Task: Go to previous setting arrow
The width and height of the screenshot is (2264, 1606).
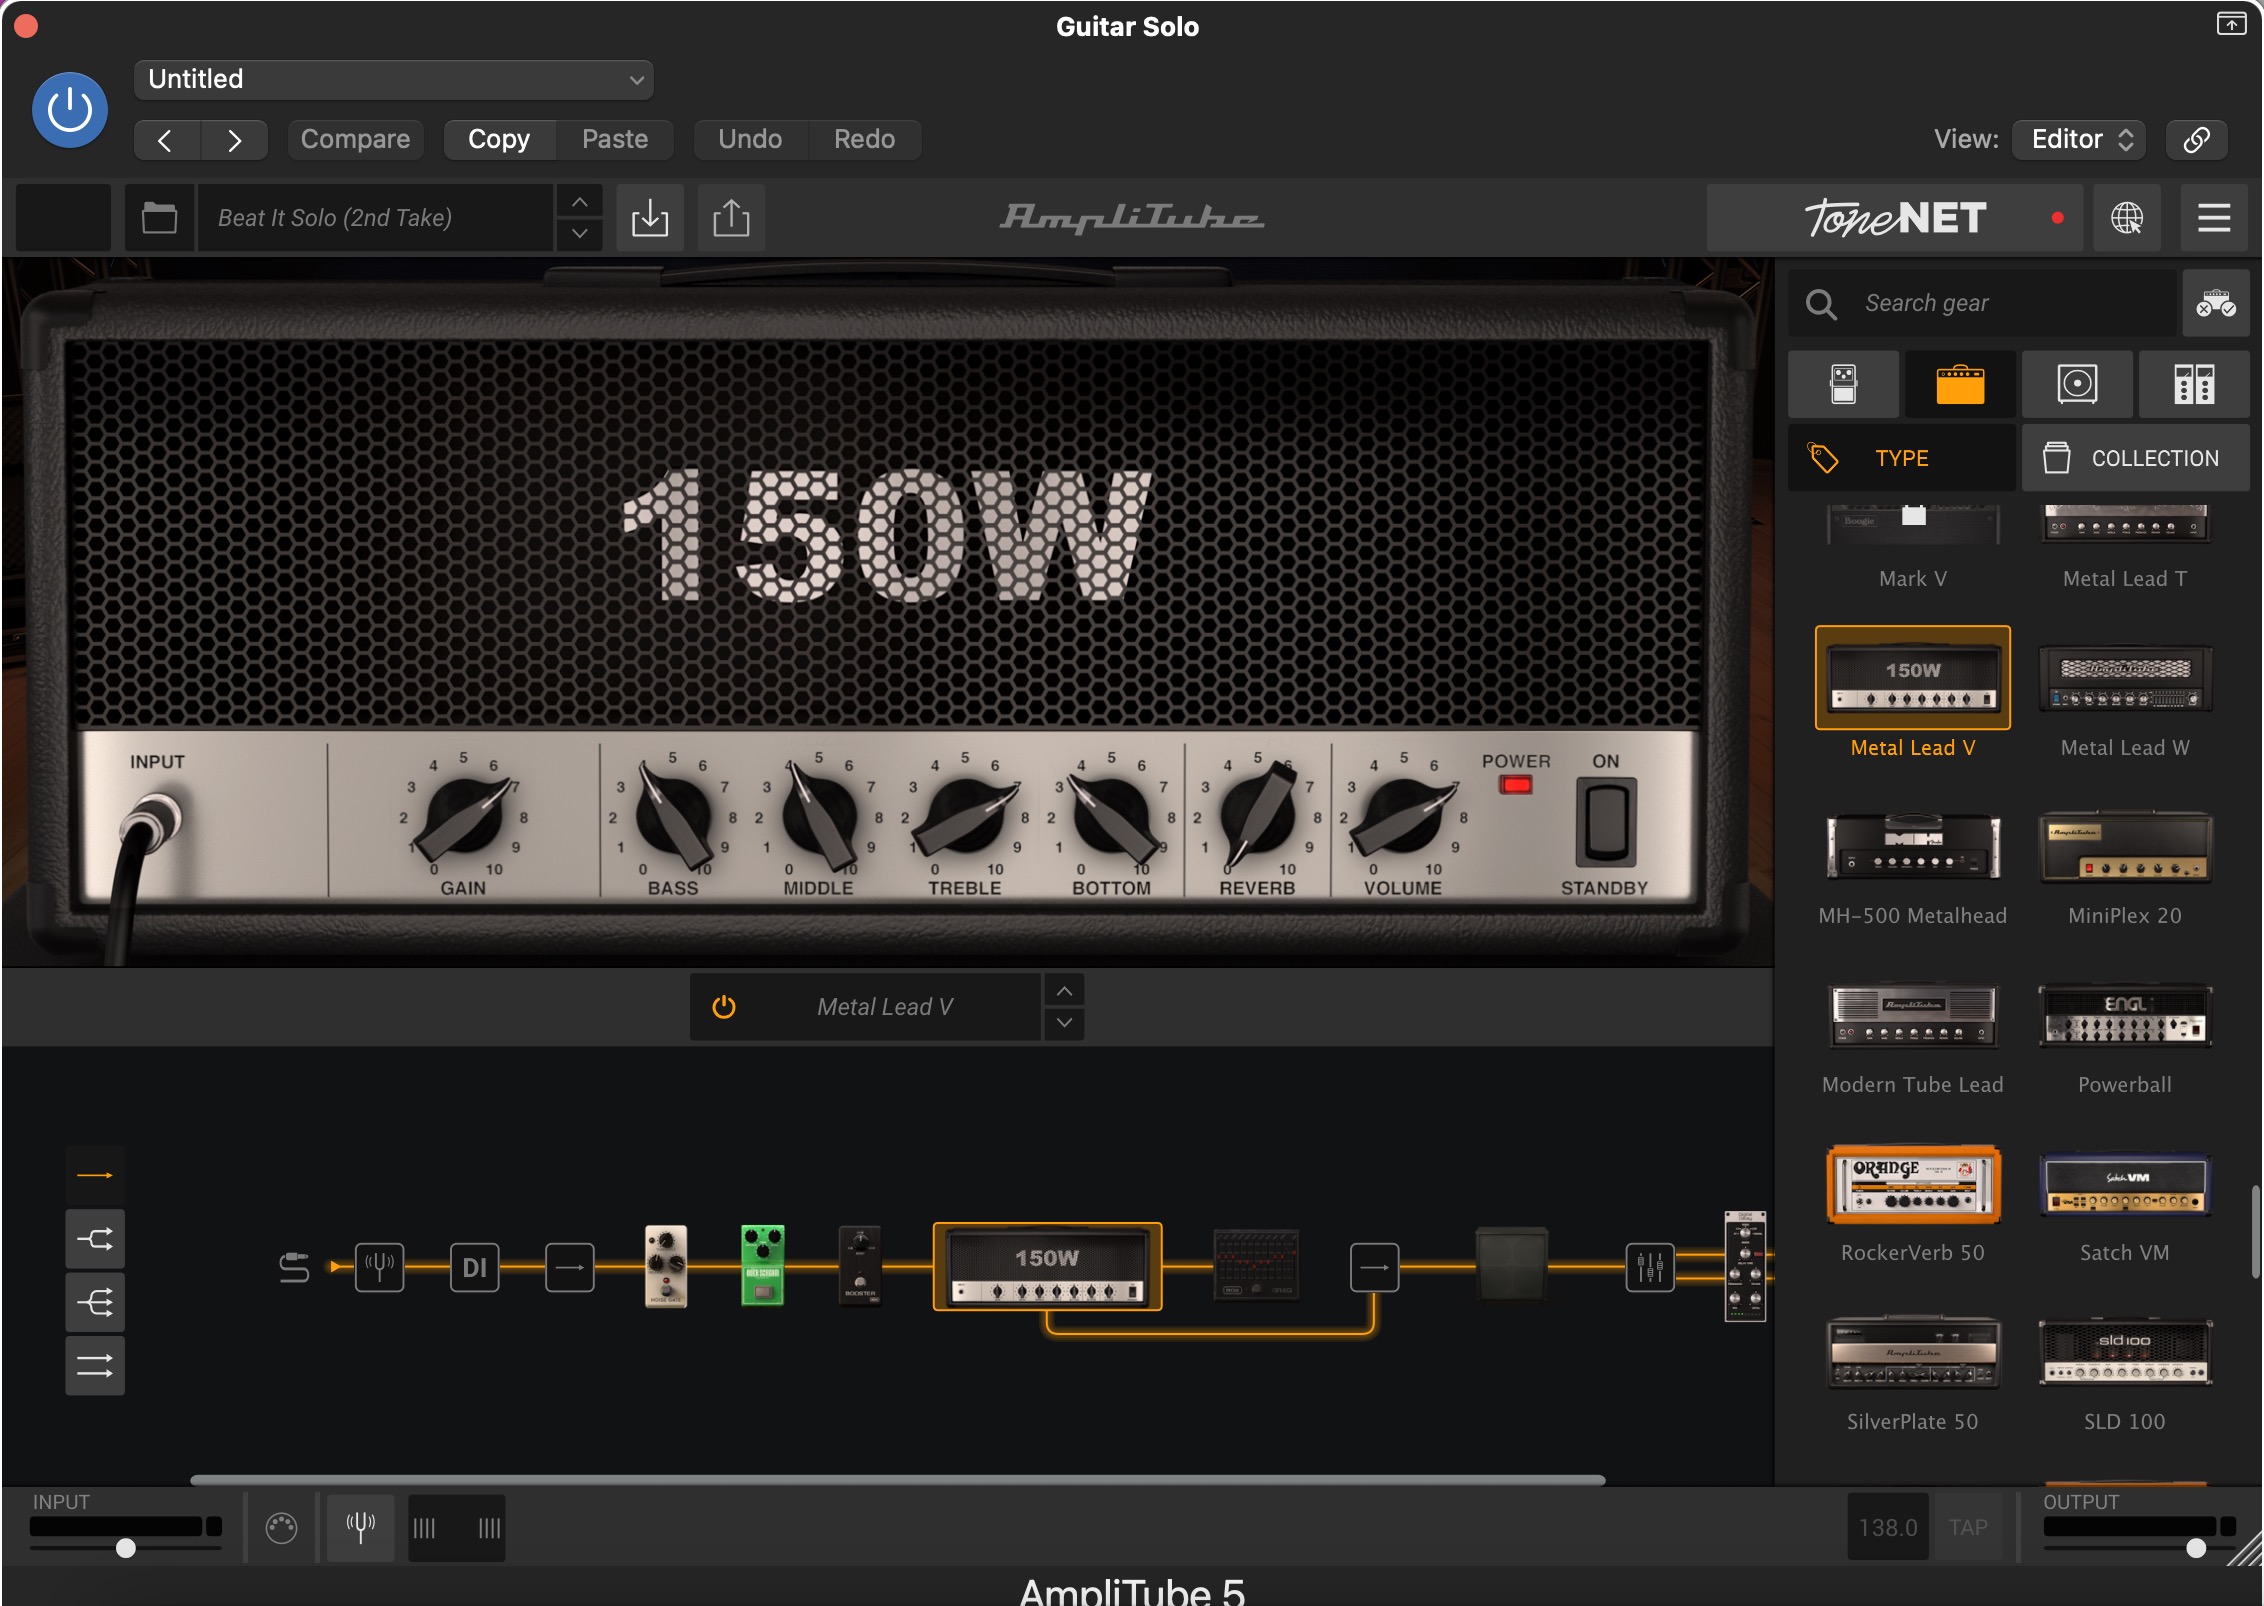Action: click(166, 140)
